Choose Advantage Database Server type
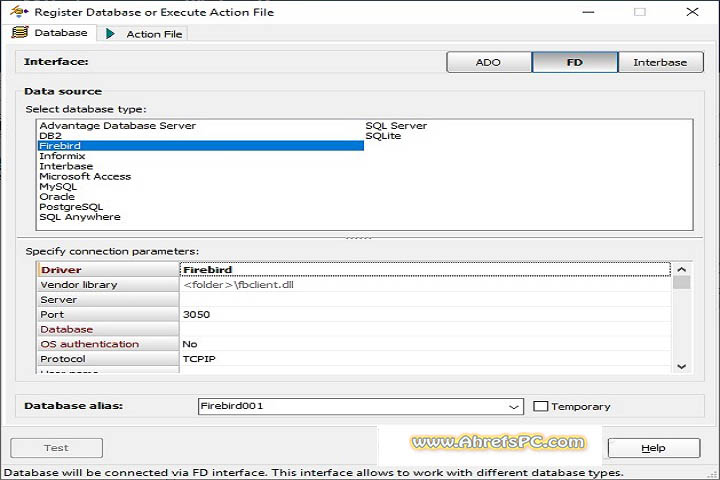The width and height of the screenshot is (720, 480). click(x=118, y=125)
